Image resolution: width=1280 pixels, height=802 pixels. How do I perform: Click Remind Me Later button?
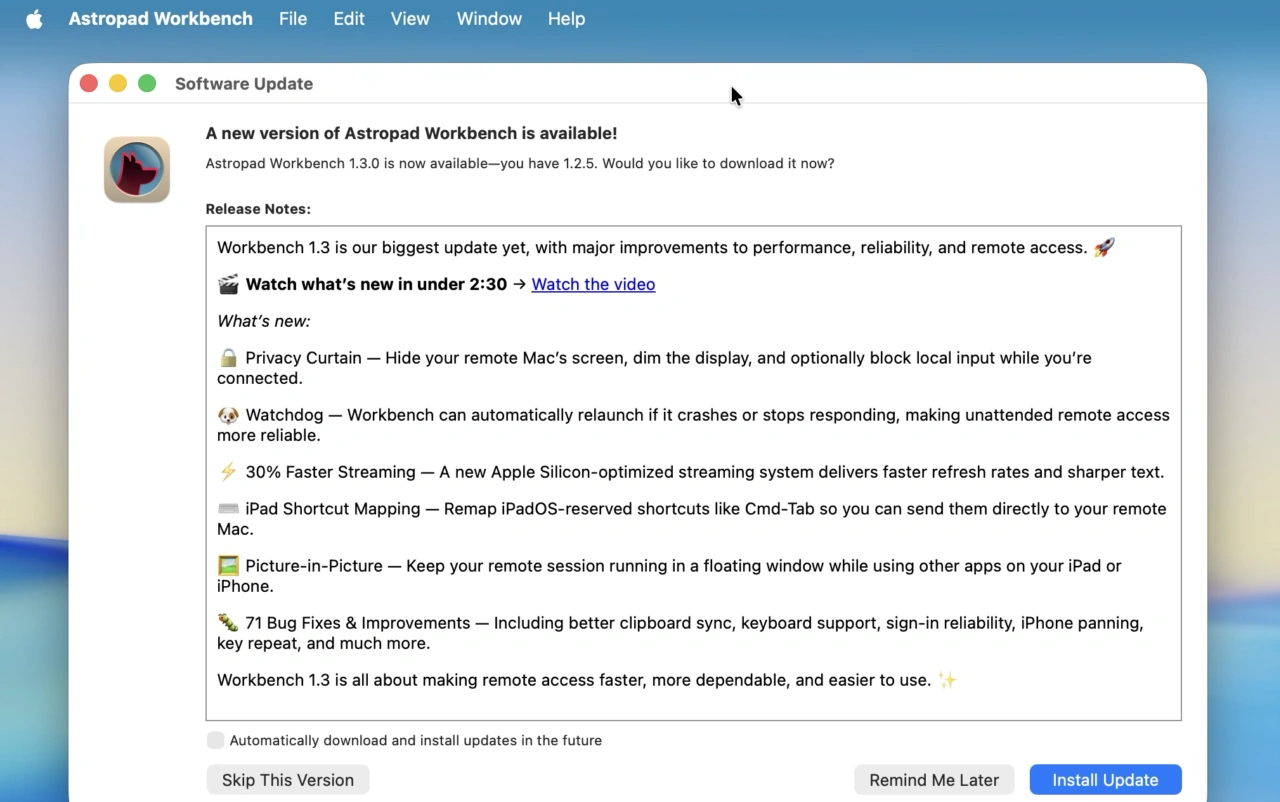[934, 780]
